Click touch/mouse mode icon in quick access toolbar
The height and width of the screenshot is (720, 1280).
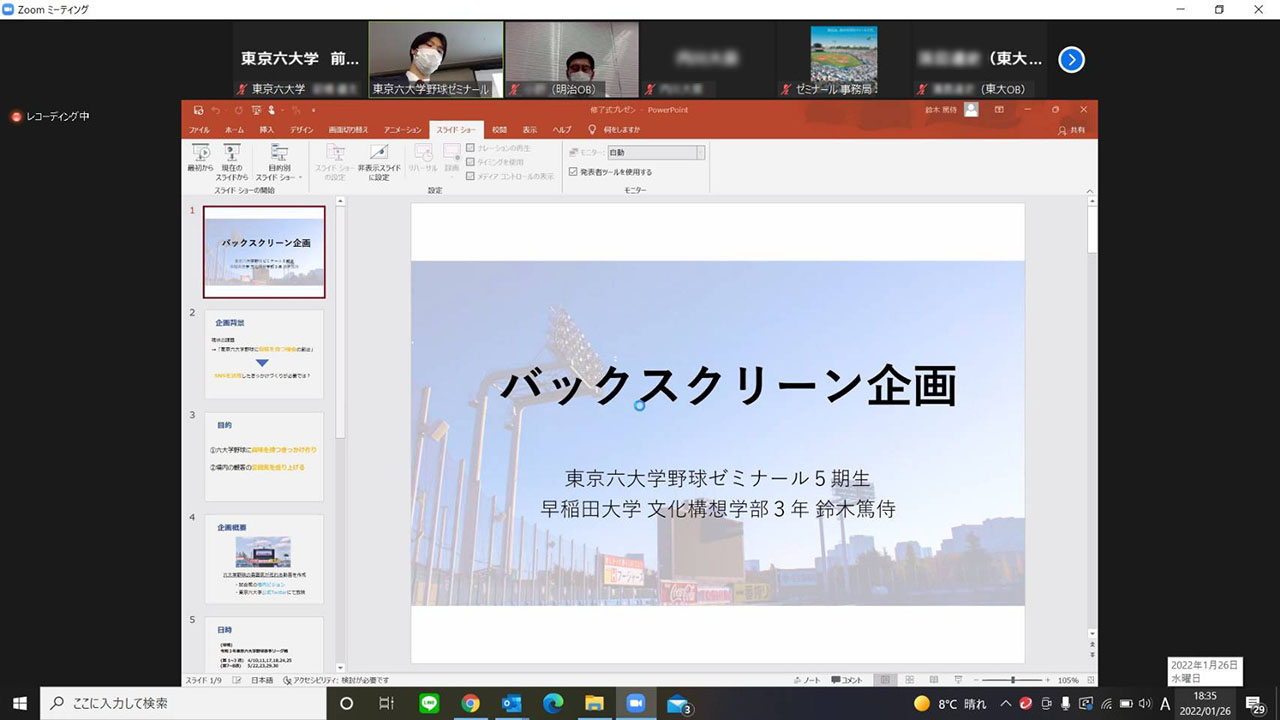coord(272,109)
